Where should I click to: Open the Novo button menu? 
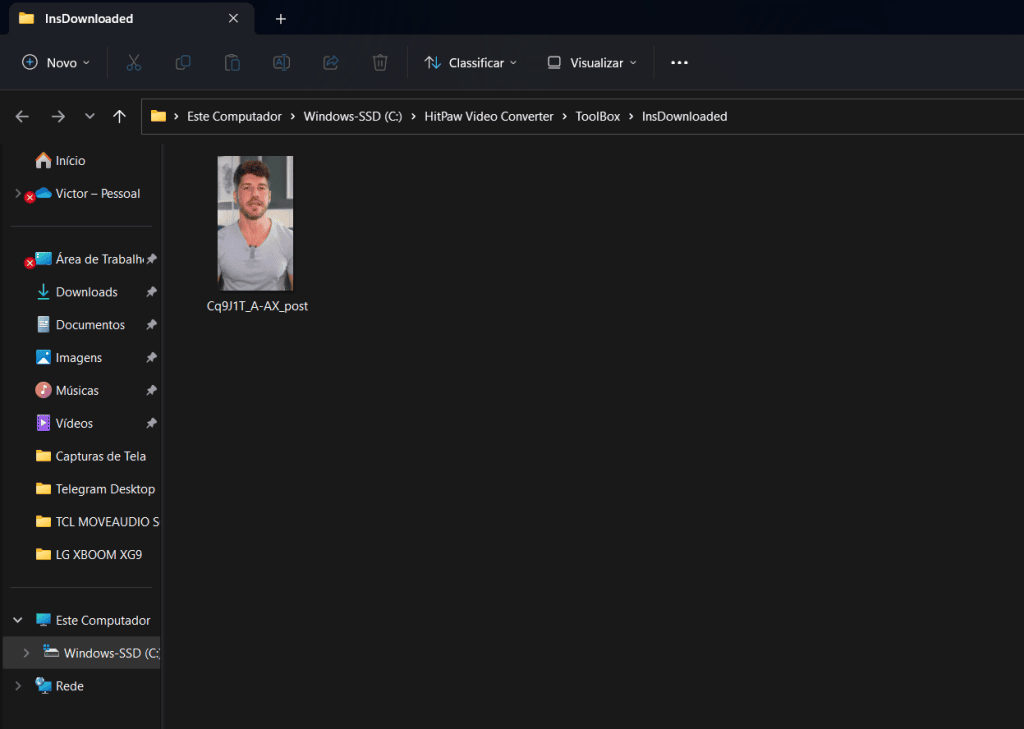55,62
